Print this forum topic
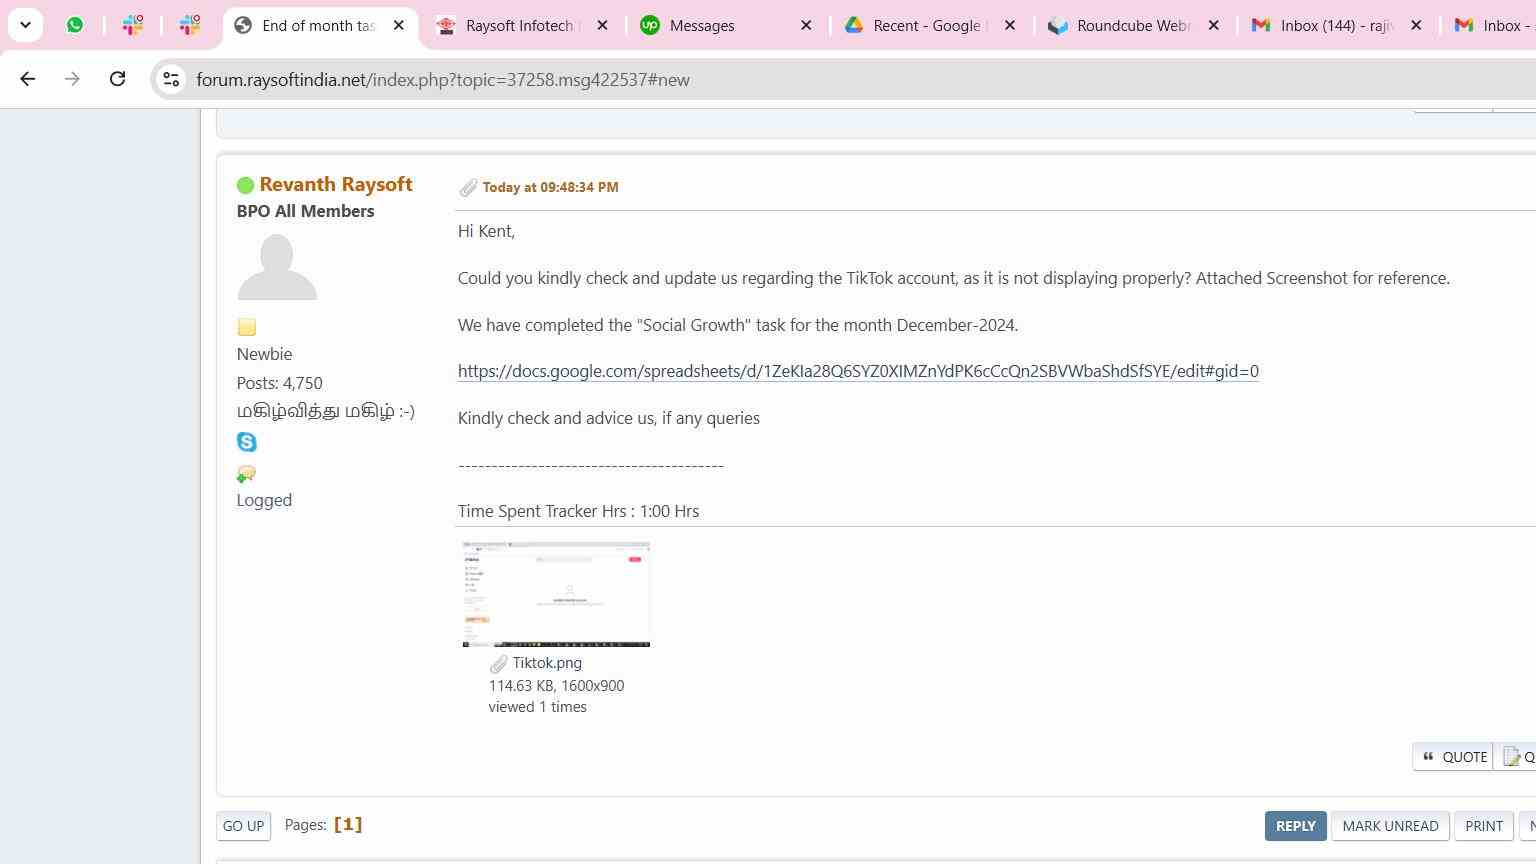The image size is (1536, 864). [x=1484, y=826]
